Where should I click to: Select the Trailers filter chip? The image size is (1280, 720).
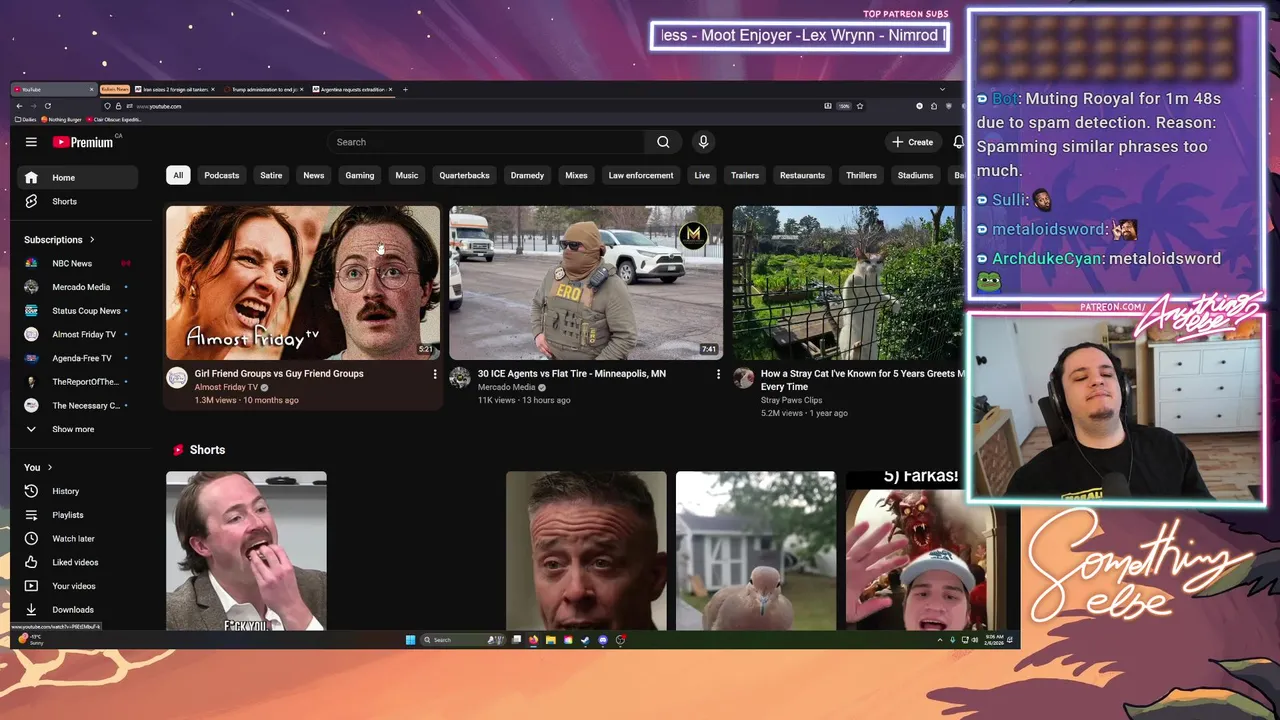point(744,175)
